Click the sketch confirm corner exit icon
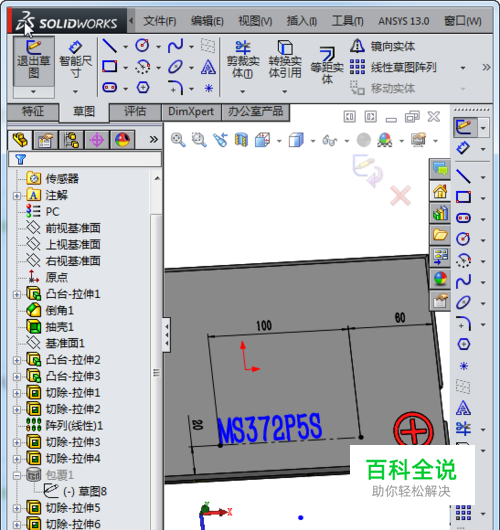Image resolution: width=500 pixels, height=530 pixels. coord(367,170)
